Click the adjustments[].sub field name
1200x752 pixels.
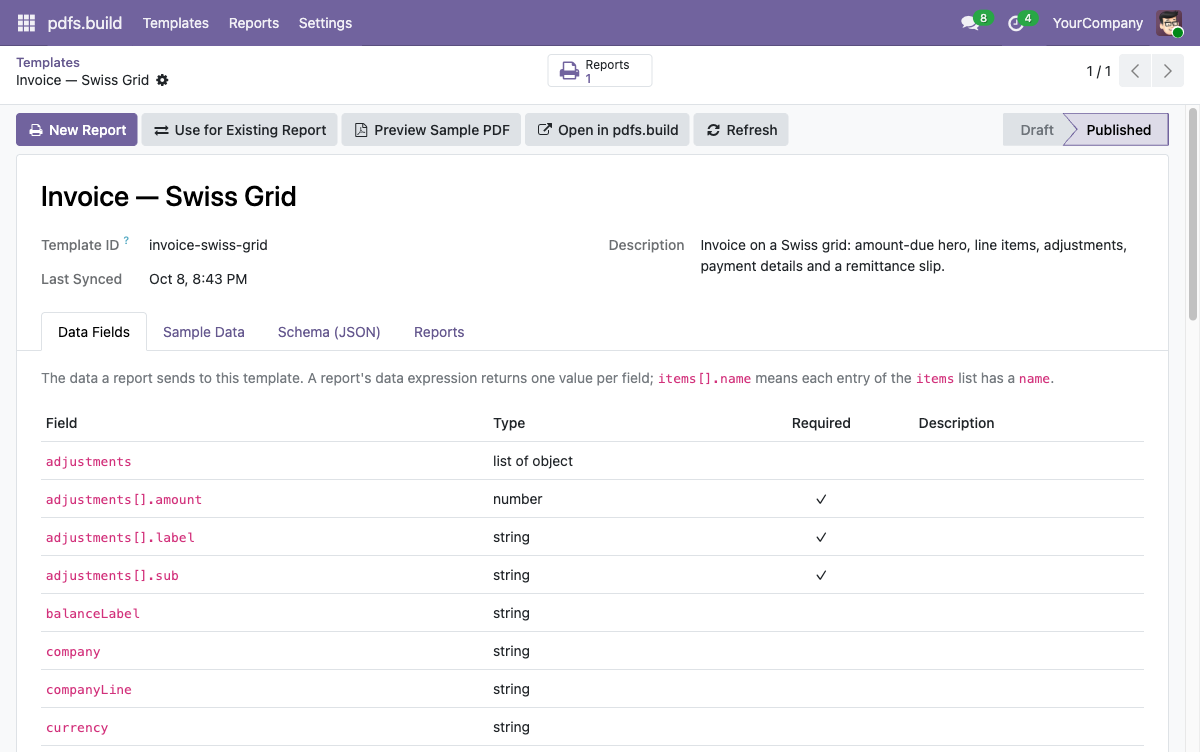pyautogui.click(x=112, y=575)
